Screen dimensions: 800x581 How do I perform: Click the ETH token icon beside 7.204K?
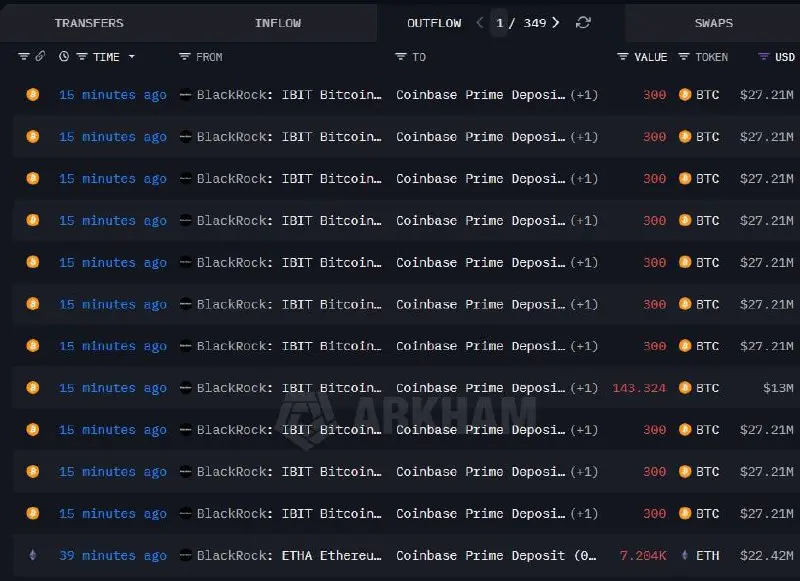[x=685, y=555]
